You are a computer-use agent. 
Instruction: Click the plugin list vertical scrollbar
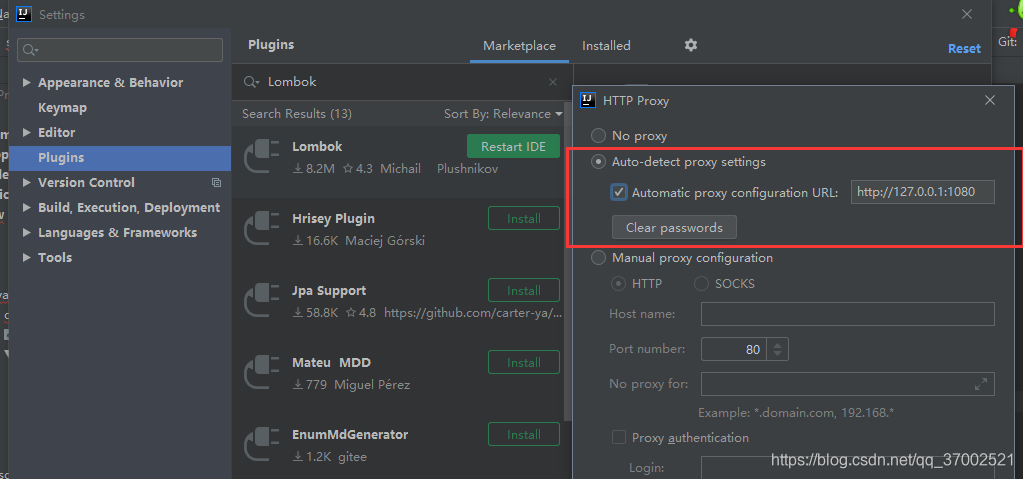[x=567, y=261]
